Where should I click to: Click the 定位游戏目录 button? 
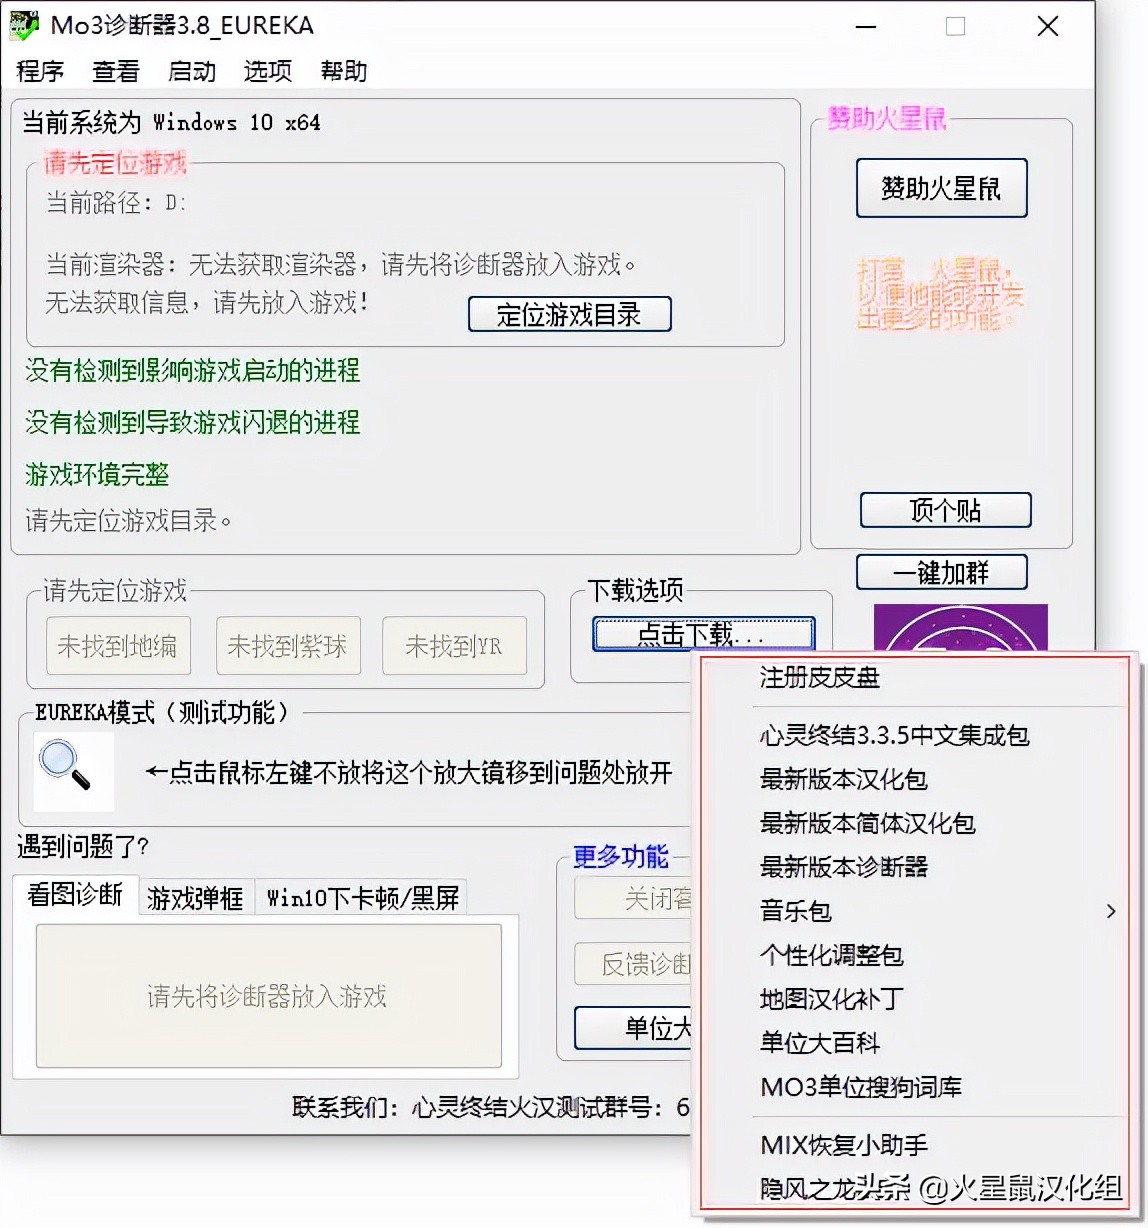(x=569, y=314)
